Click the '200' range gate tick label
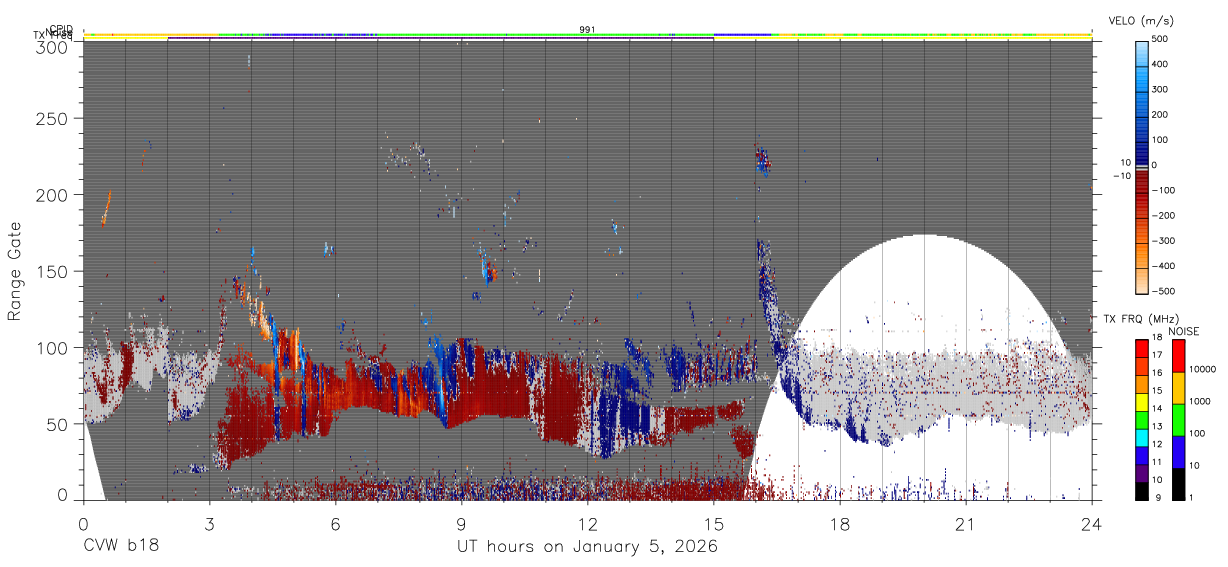1228x567 pixels. tap(51, 194)
